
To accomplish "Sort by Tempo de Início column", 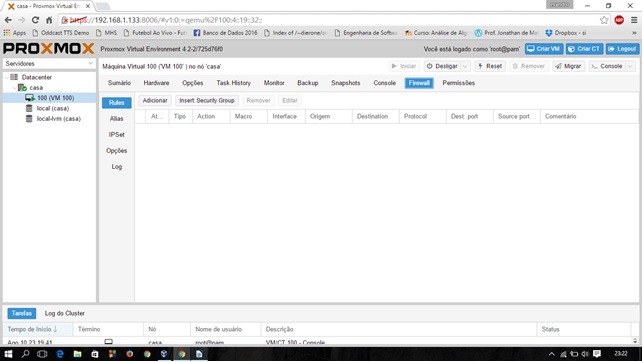I will (38, 329).
